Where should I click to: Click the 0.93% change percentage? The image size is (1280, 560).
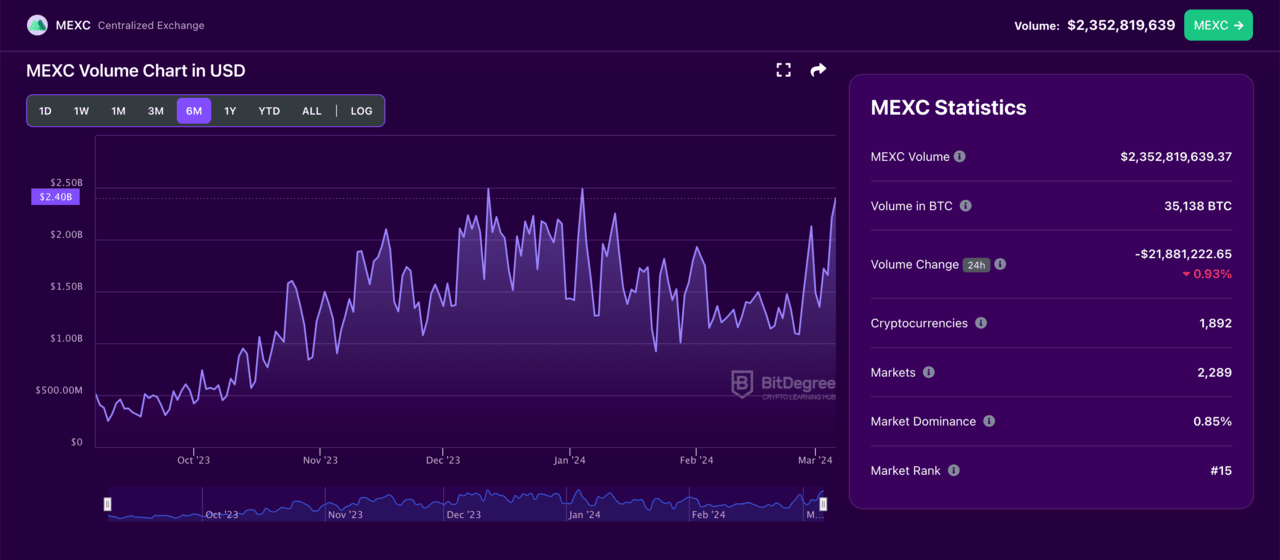click(1207, 274)
